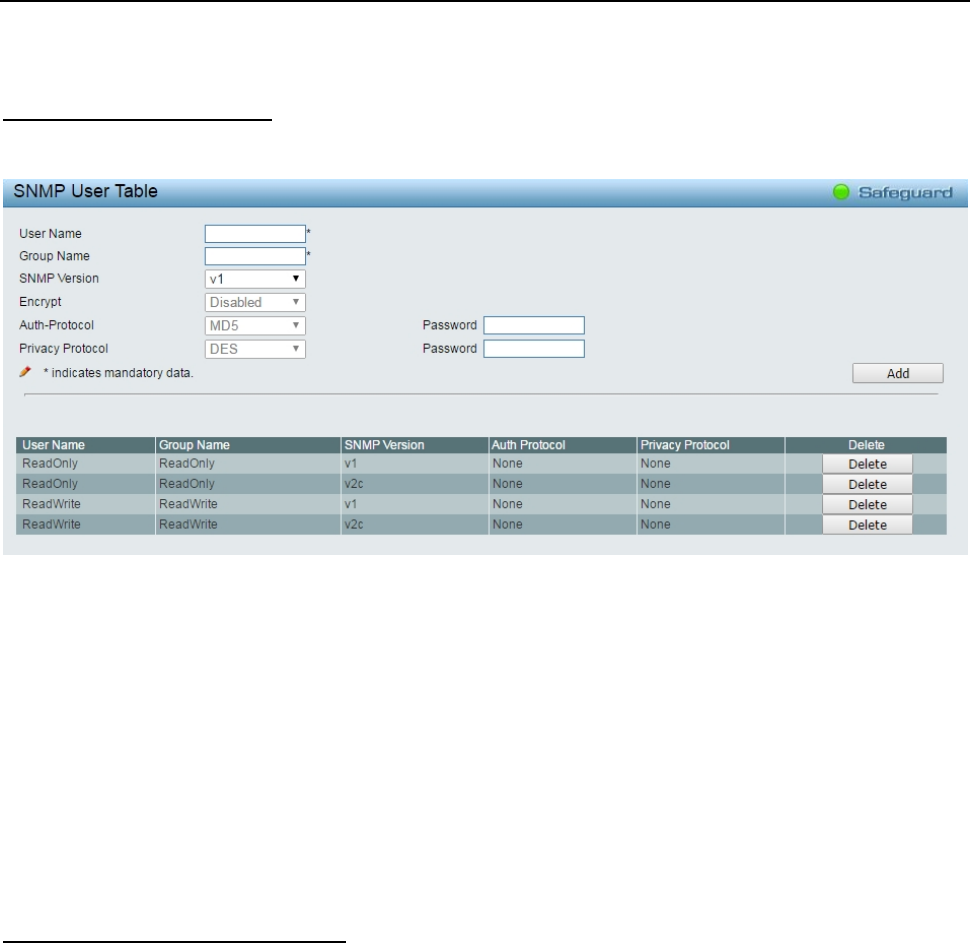
Task: Click the green Safeguard status indicator
Action: 841,192
